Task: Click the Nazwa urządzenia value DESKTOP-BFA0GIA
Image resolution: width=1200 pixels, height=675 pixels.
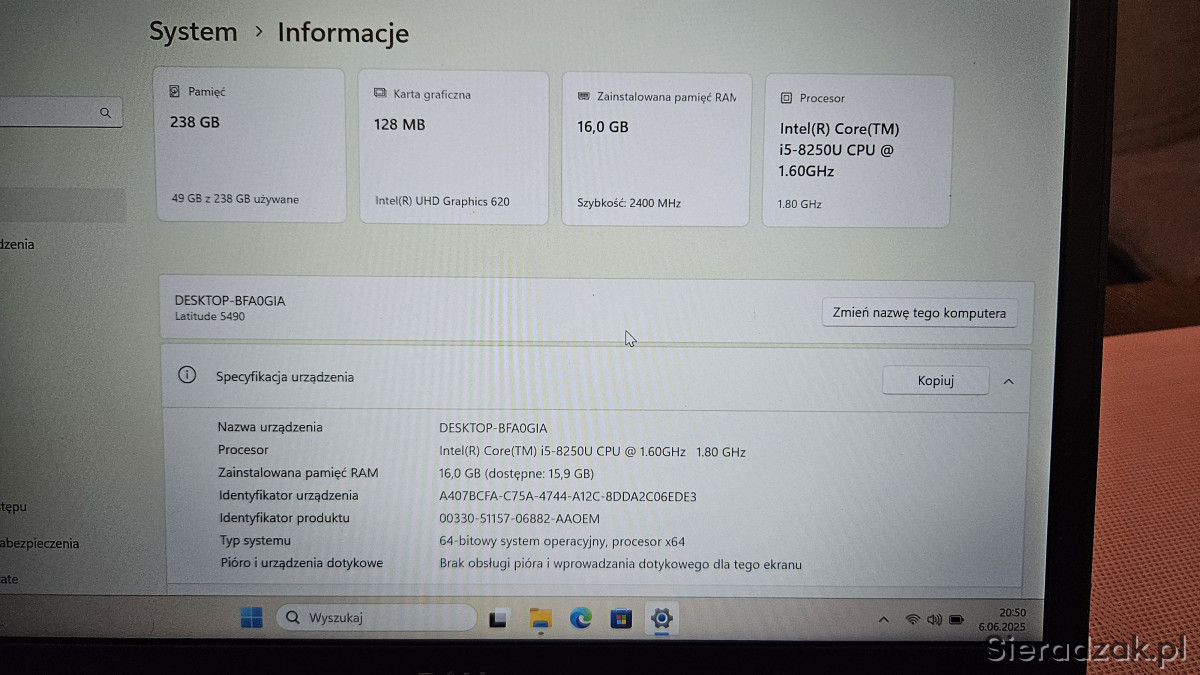Action: (x=493, y=428)
